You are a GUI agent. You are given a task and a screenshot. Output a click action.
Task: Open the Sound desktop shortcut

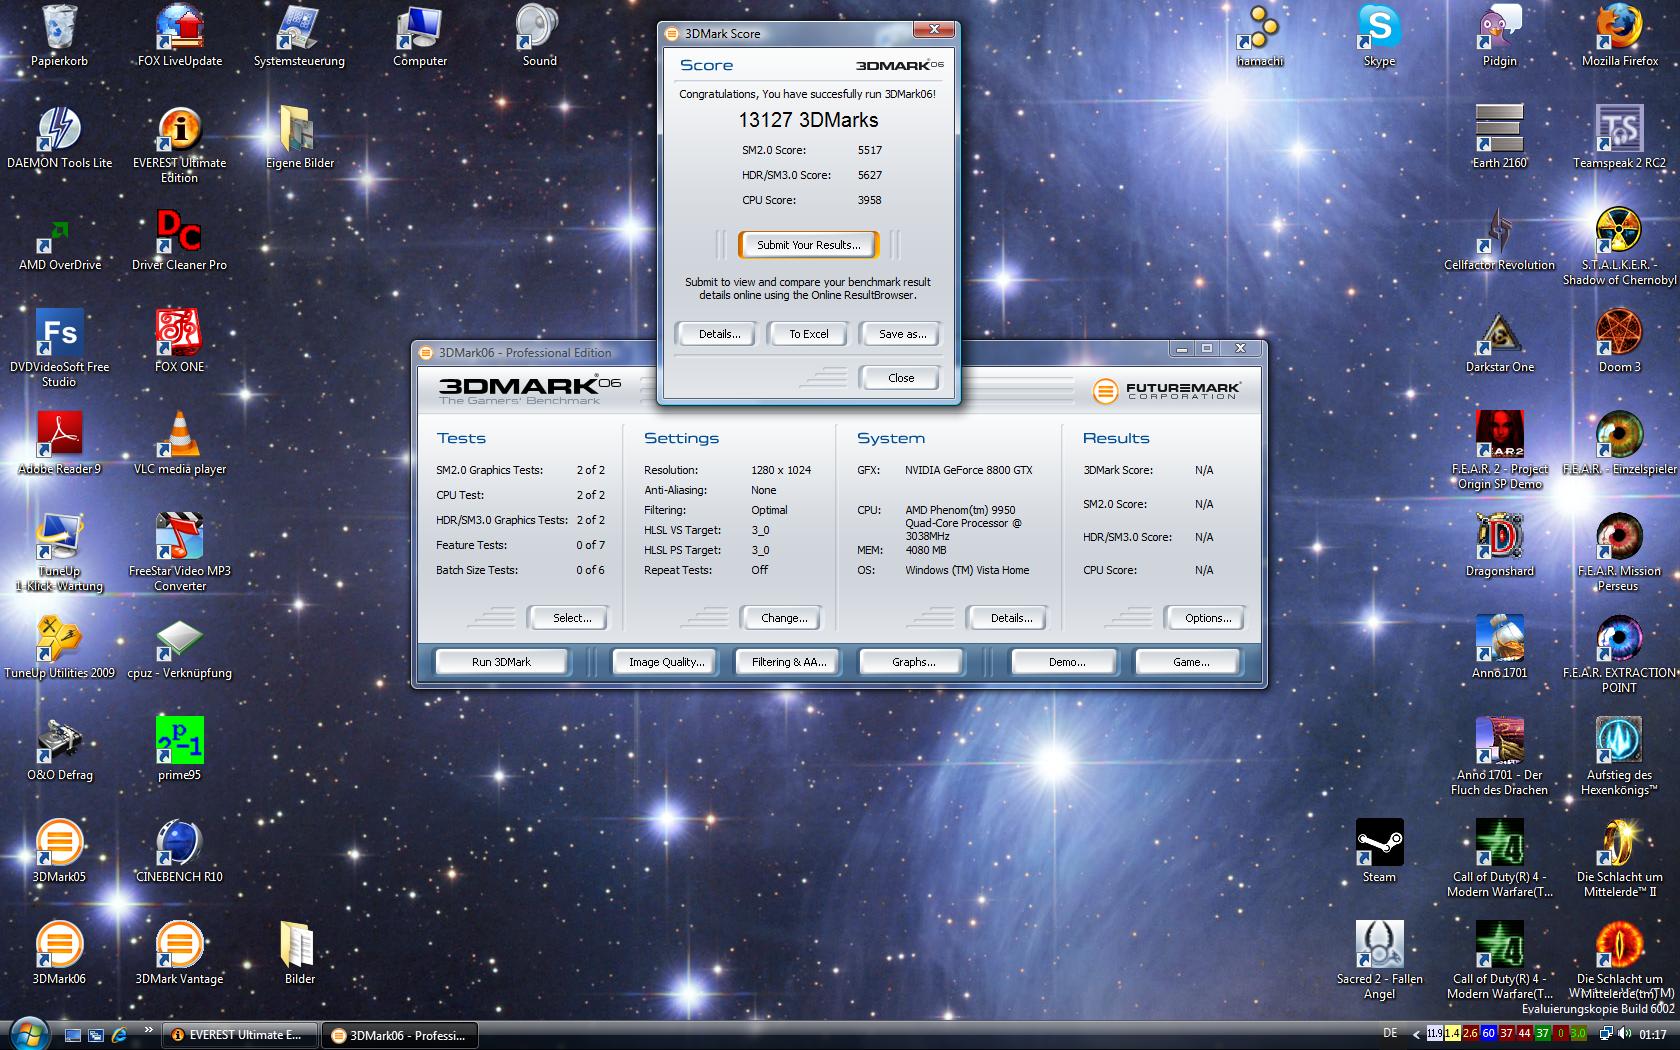pos(539,36)
